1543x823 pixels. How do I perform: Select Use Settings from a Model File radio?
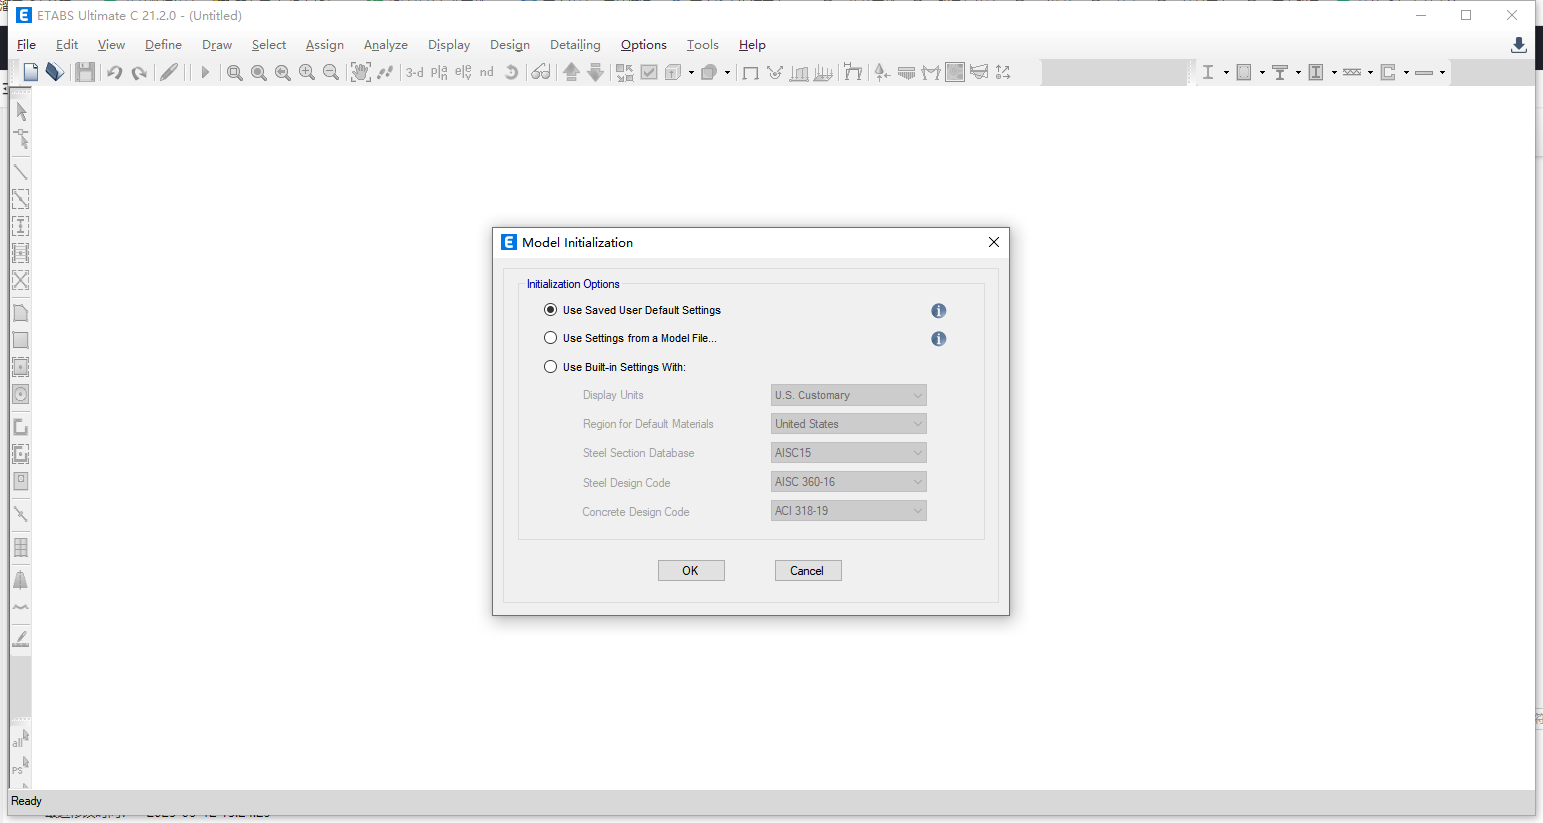tap(550, 338)
